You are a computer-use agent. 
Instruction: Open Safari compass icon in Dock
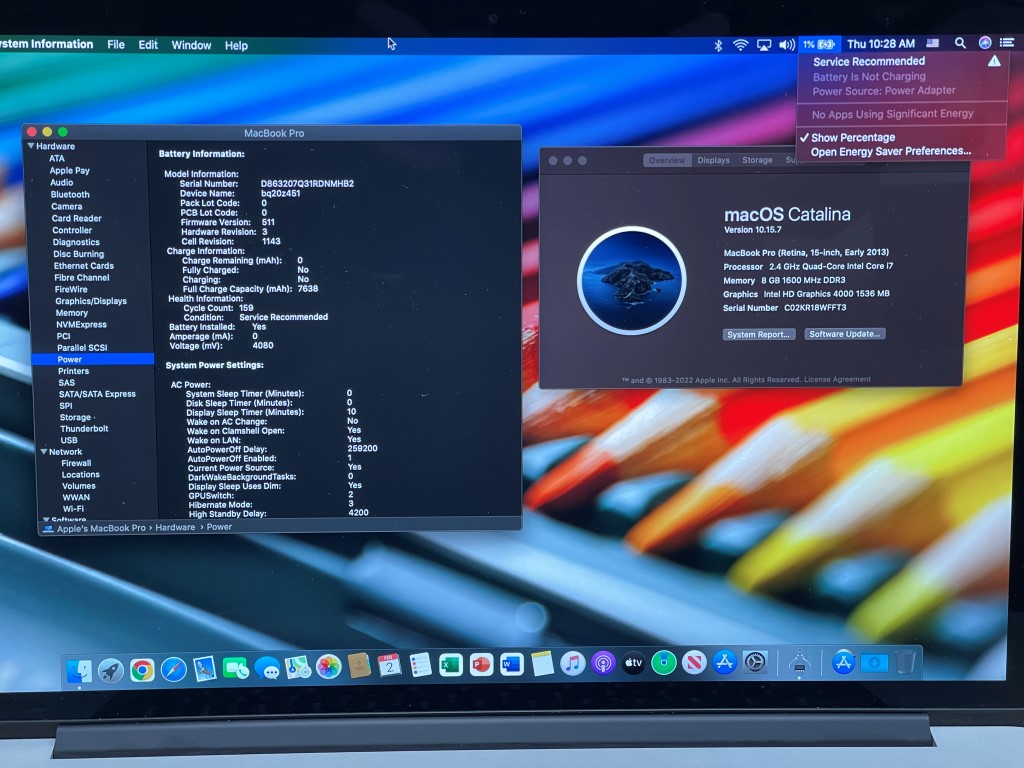point(174,669)
